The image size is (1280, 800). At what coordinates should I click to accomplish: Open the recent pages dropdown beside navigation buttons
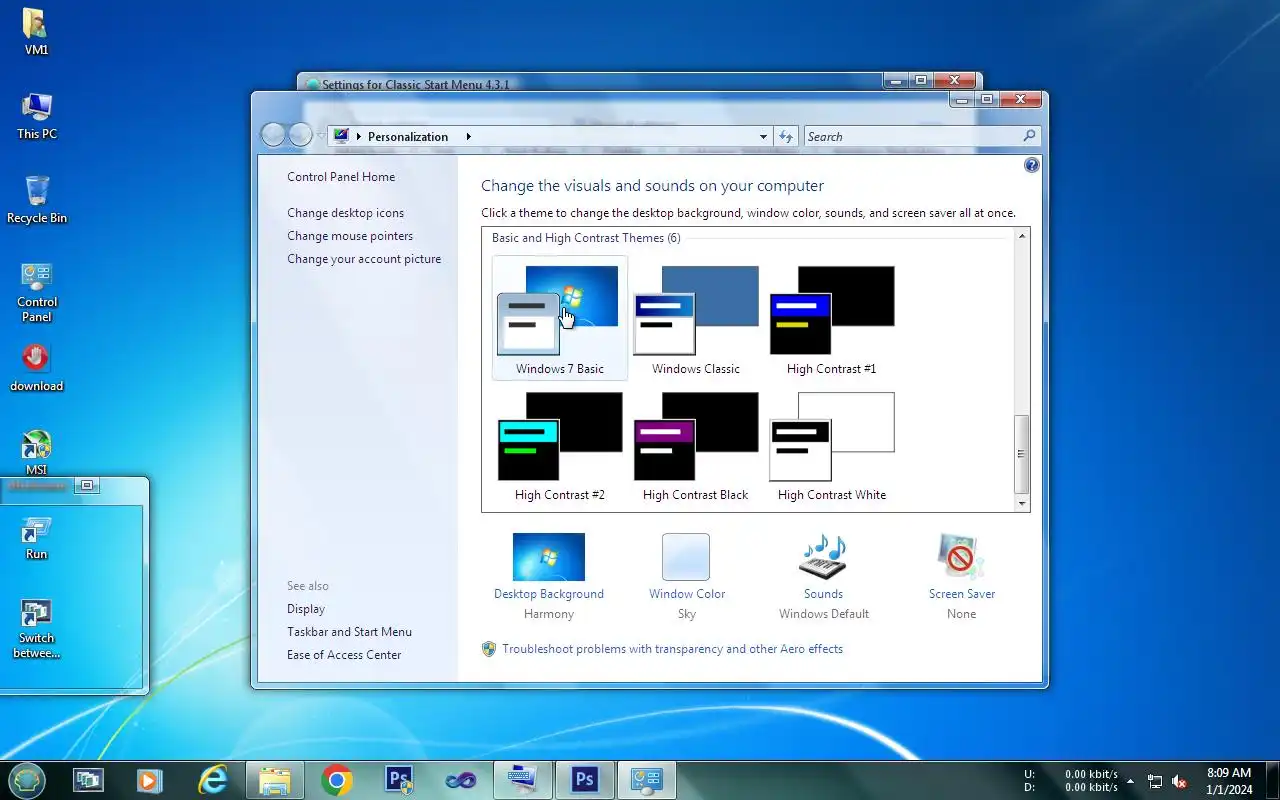(x=320, y=136)
